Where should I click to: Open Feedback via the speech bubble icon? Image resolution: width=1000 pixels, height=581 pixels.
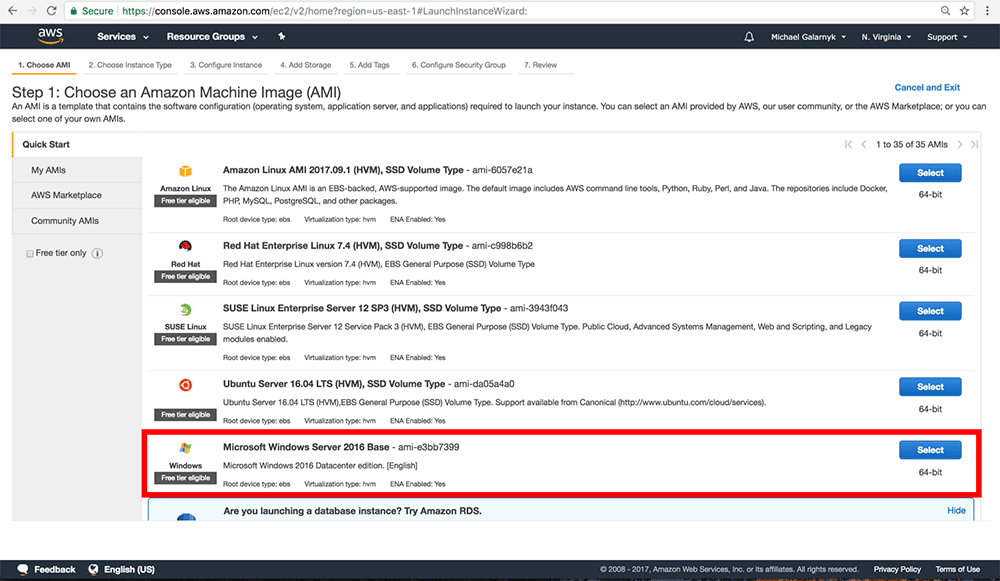tap(22, 569)
